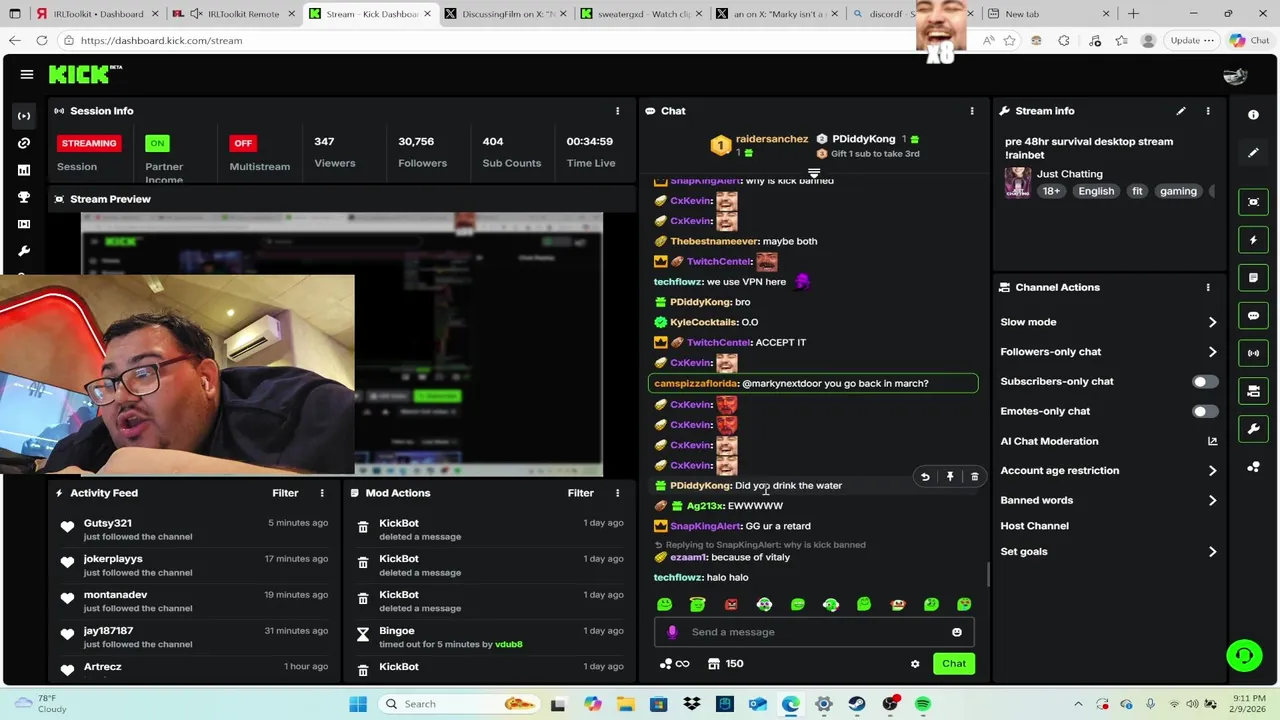Open the video clips sidebar icon
This screenshot has width=1280, height=720.
pos(24,224)
